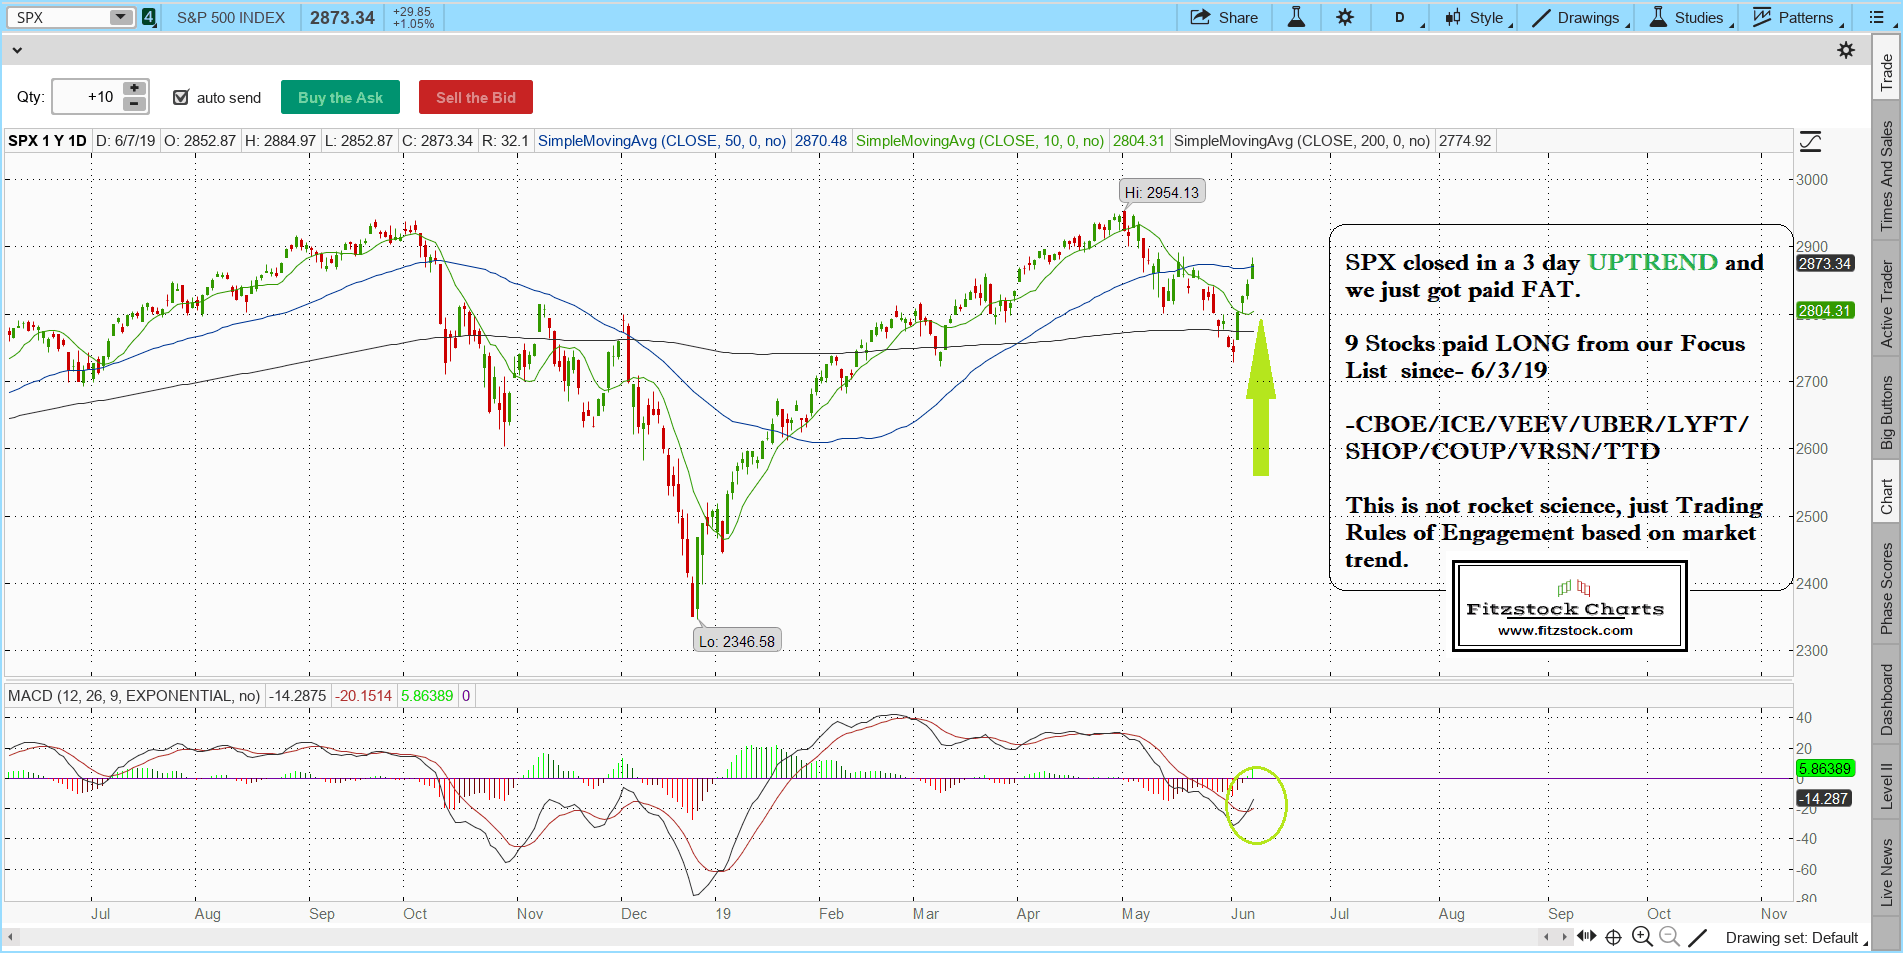Open the flask icon next to Share
This screenshot has width=1903, height=953.
coord(1296,18)
